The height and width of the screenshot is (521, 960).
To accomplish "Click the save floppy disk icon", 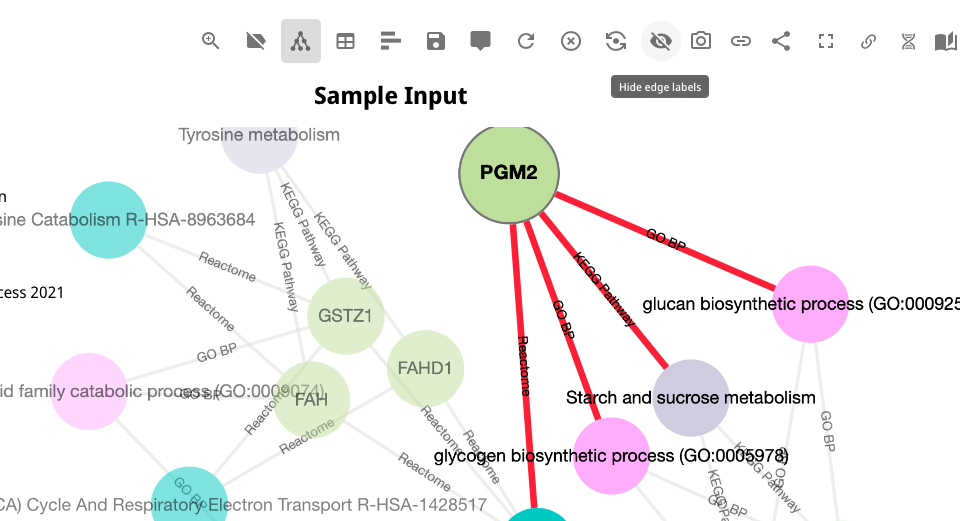I will click(x=435, y=41).
